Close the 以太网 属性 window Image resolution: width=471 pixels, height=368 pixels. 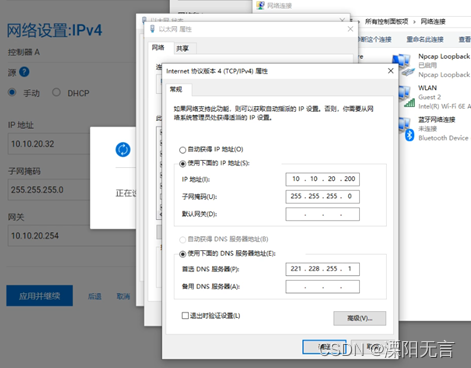tap(350, 29)
